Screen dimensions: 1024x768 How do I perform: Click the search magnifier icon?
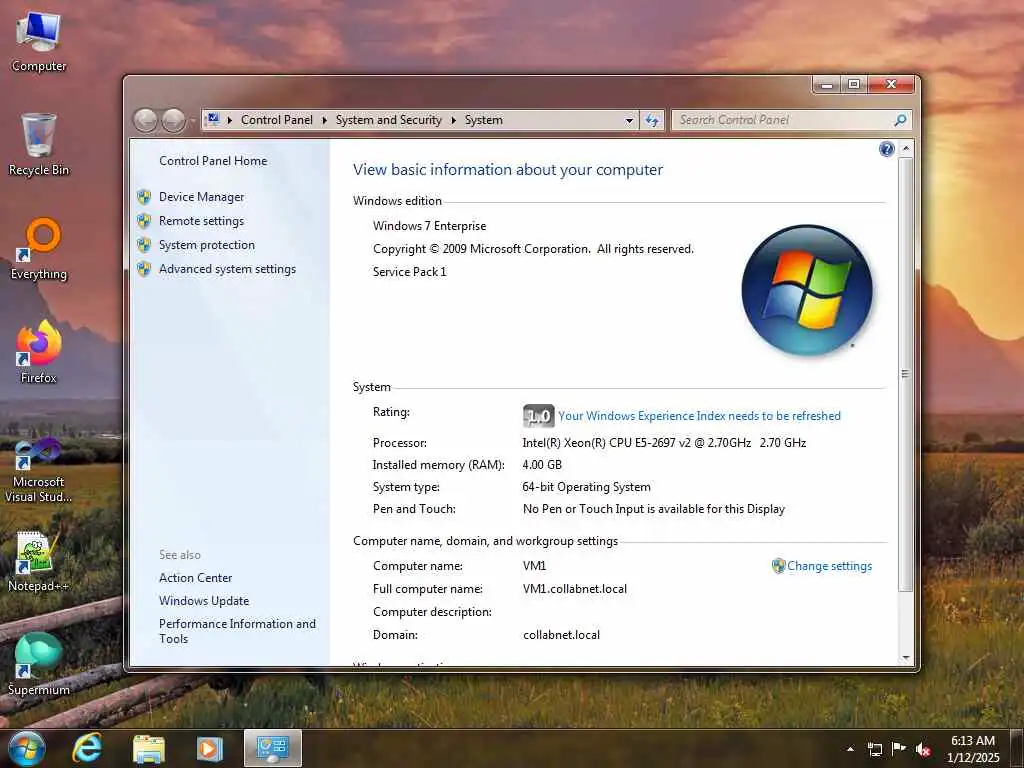pos(900,120)
